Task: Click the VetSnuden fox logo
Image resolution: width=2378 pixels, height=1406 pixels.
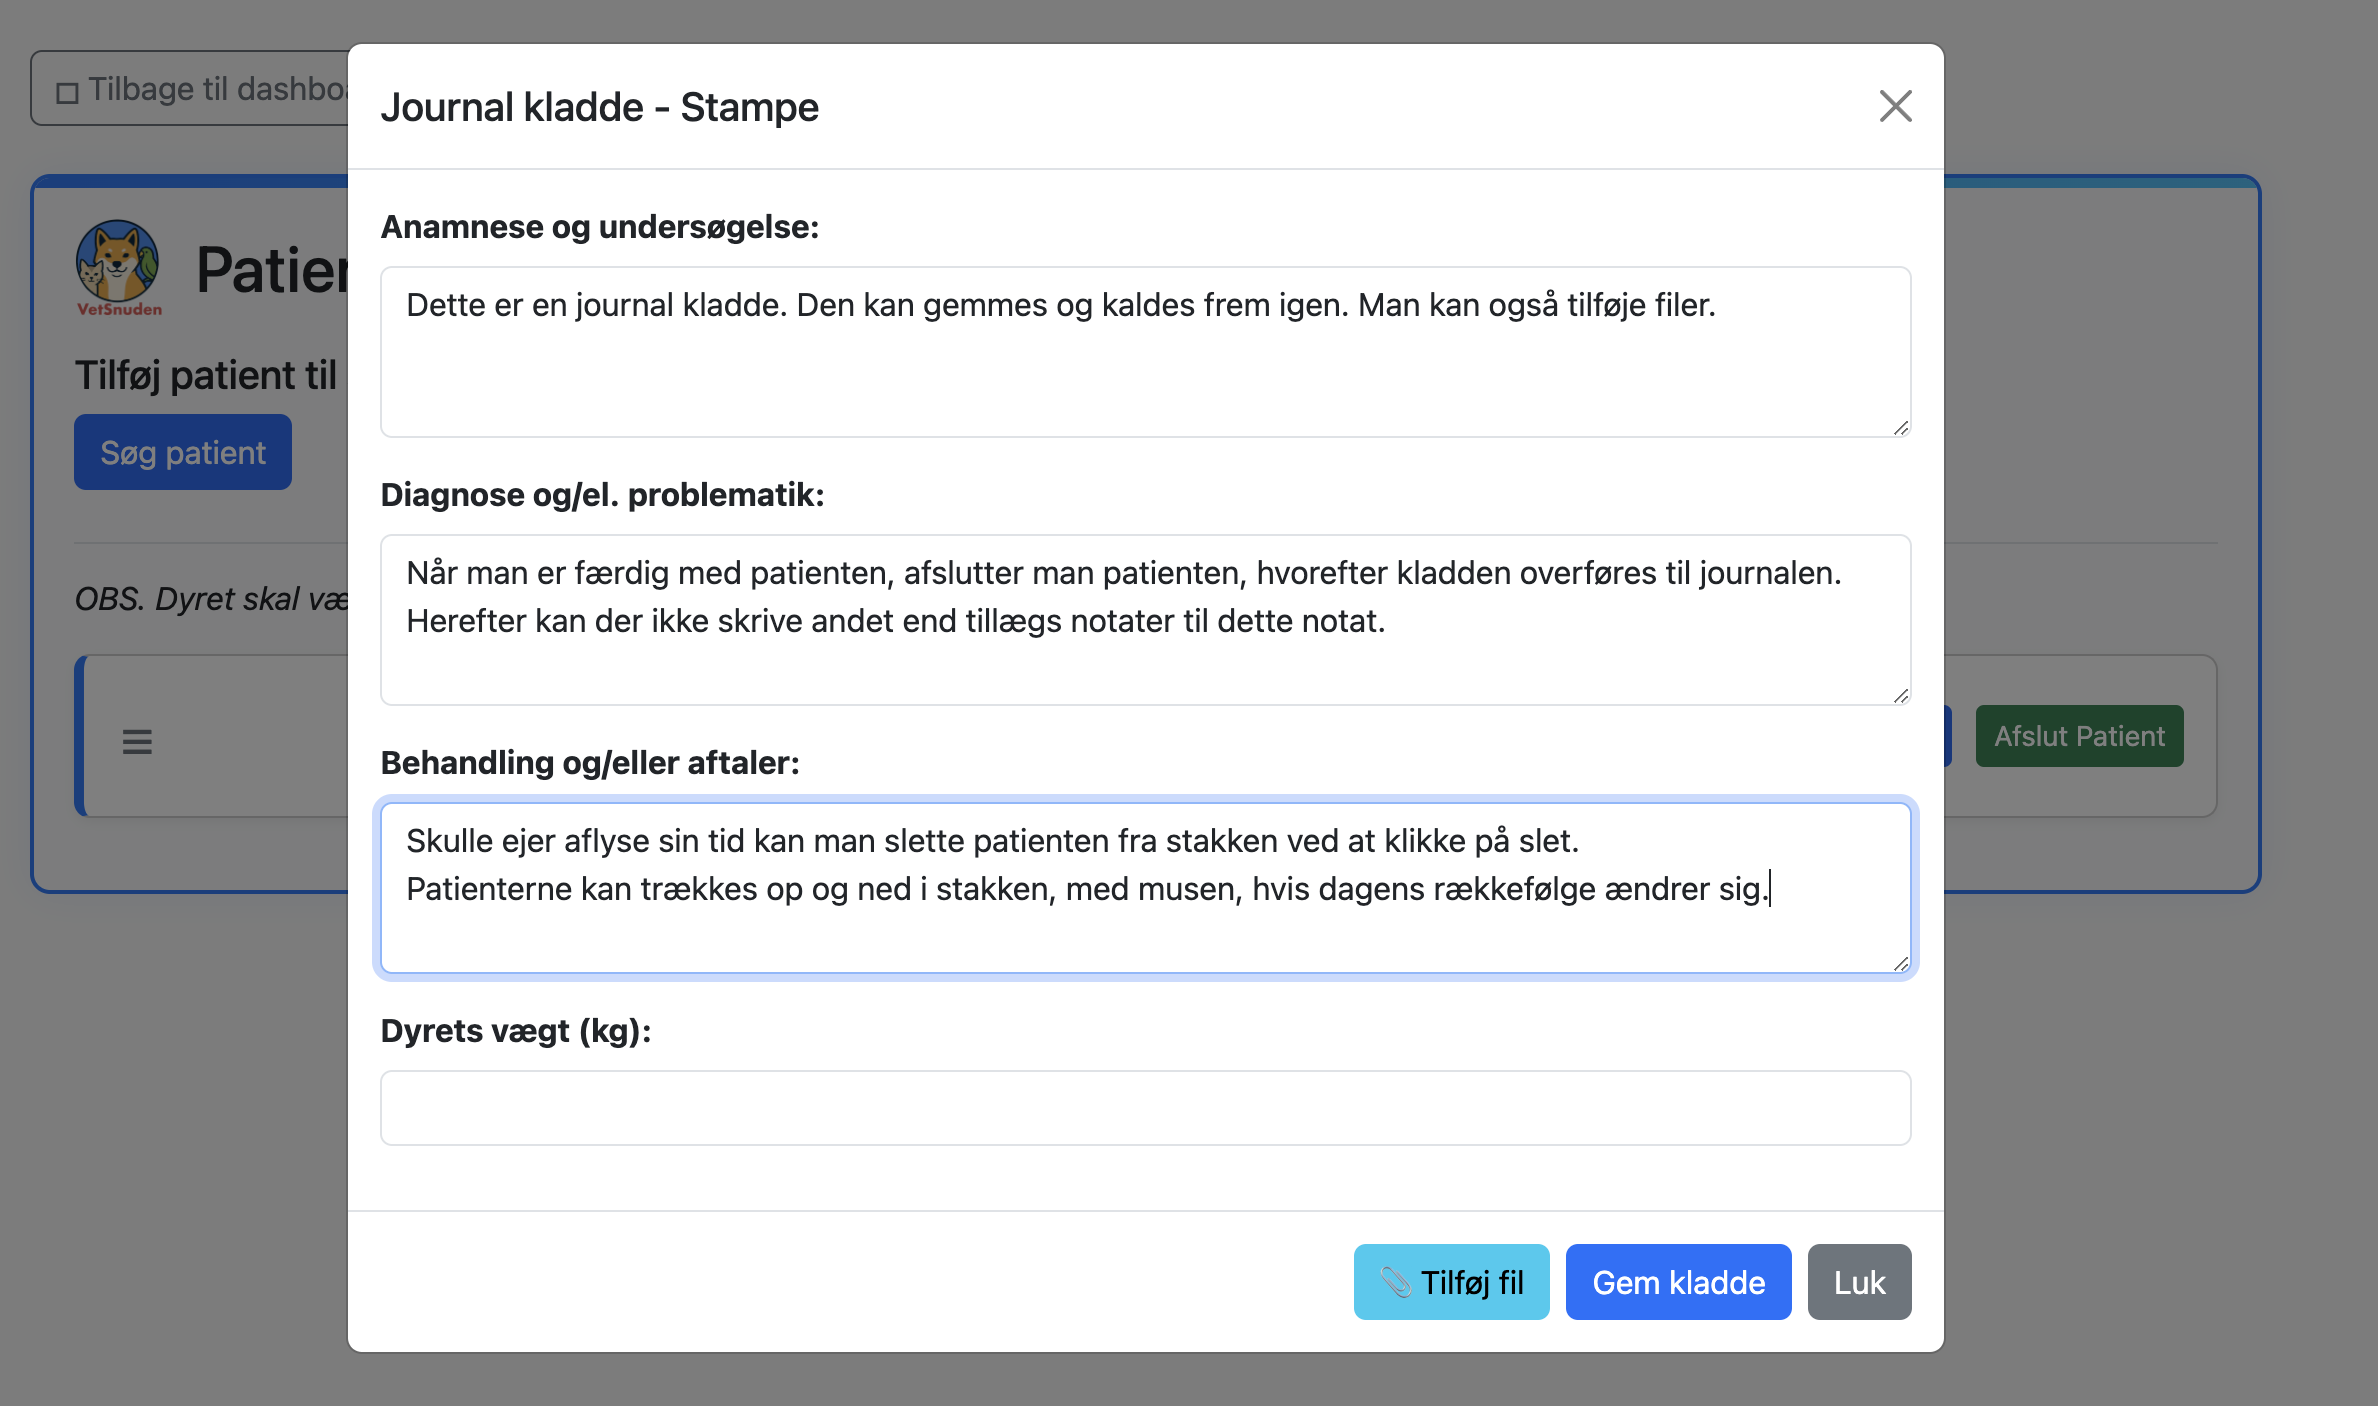Action: click(117, 268)
